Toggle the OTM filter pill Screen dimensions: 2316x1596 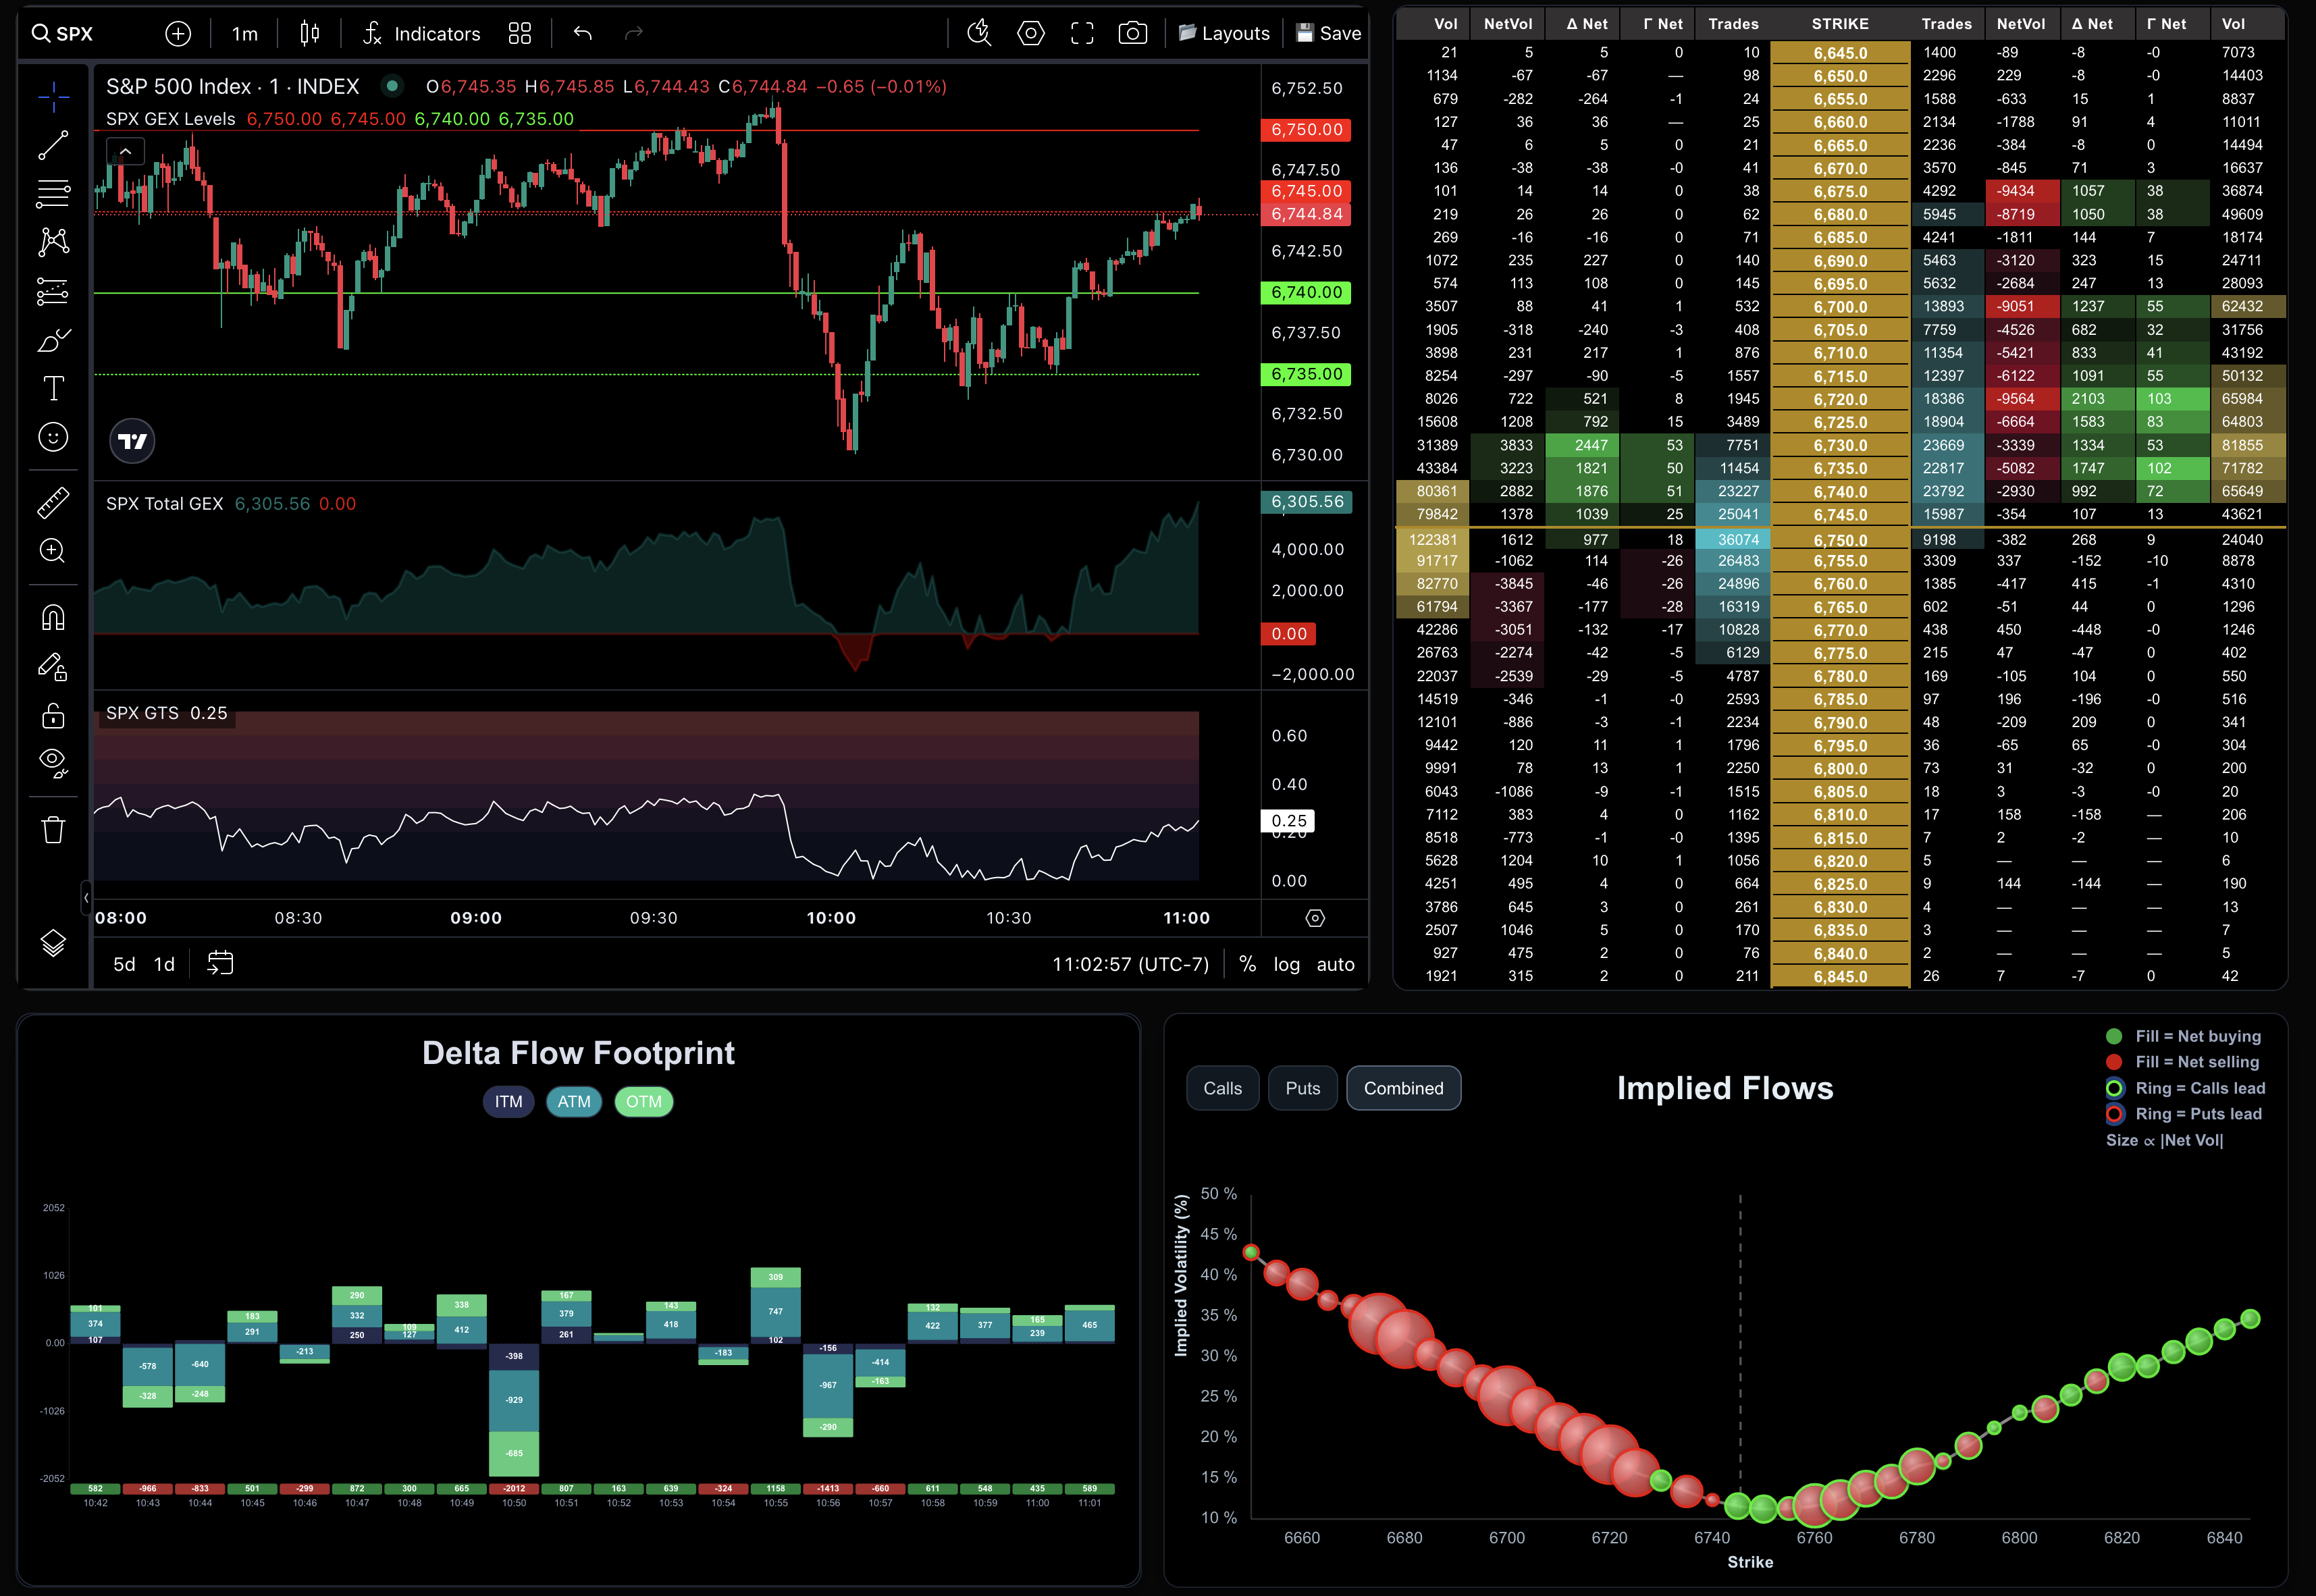coord(643,1101)
